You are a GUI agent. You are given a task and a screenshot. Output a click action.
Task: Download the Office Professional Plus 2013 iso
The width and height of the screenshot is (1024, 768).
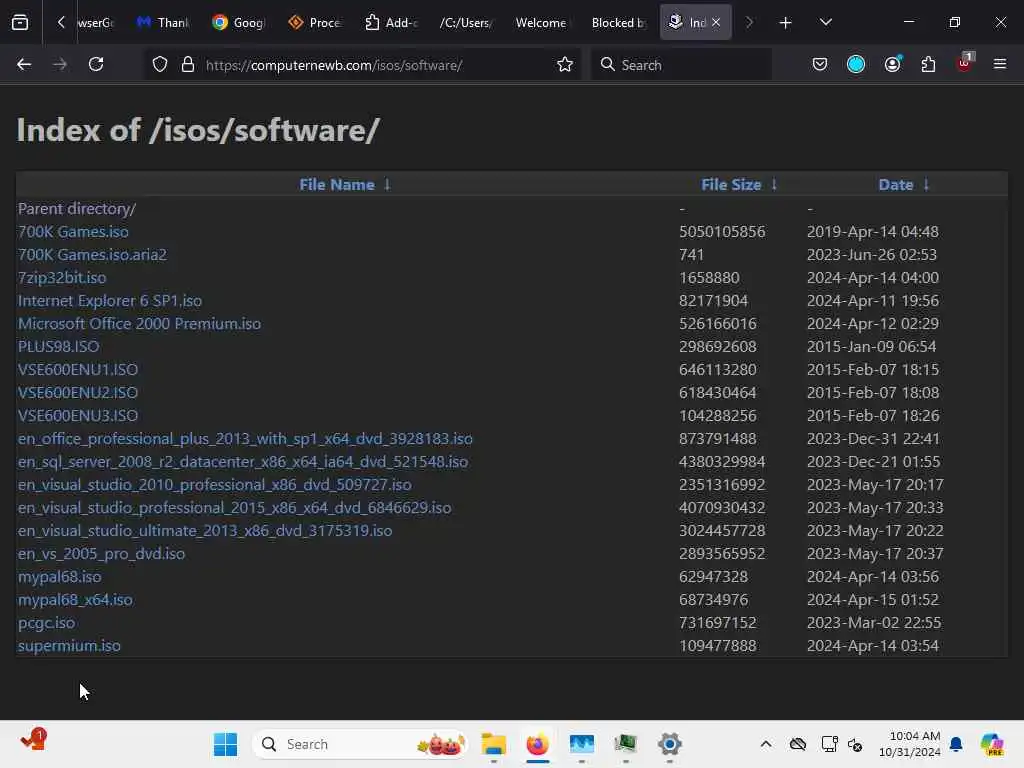click(x=245, y=439)
